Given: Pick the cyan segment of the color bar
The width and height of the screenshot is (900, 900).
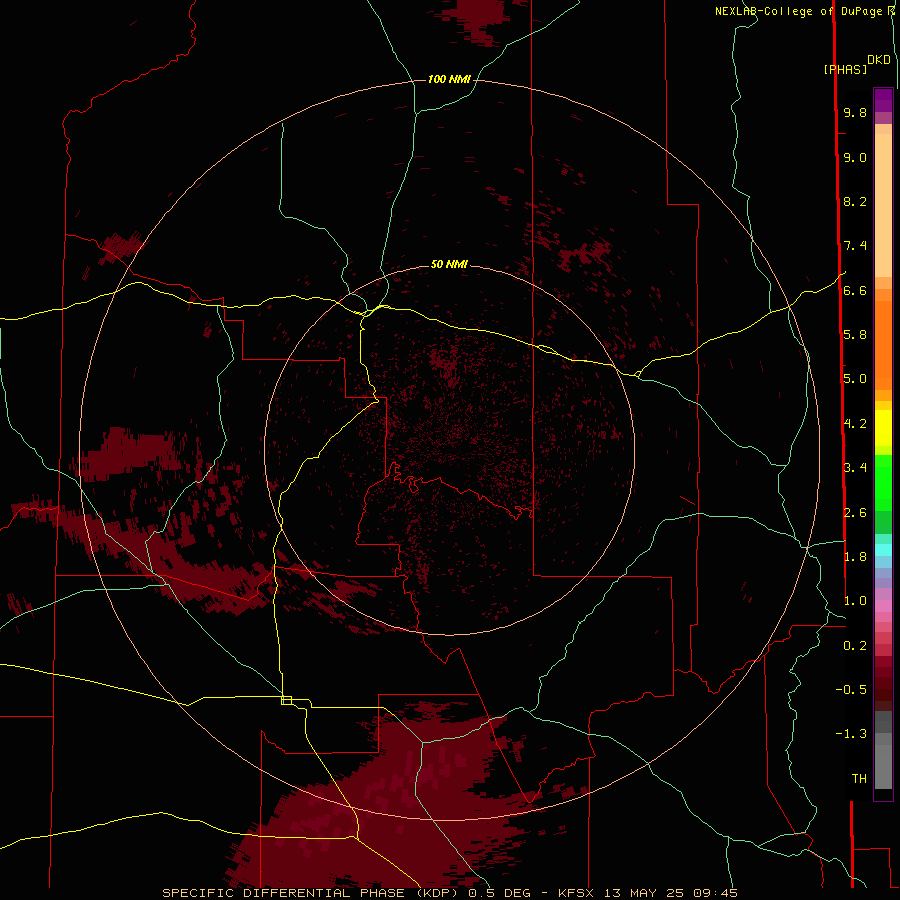Looking at the screenshot, I should (883, 550).
